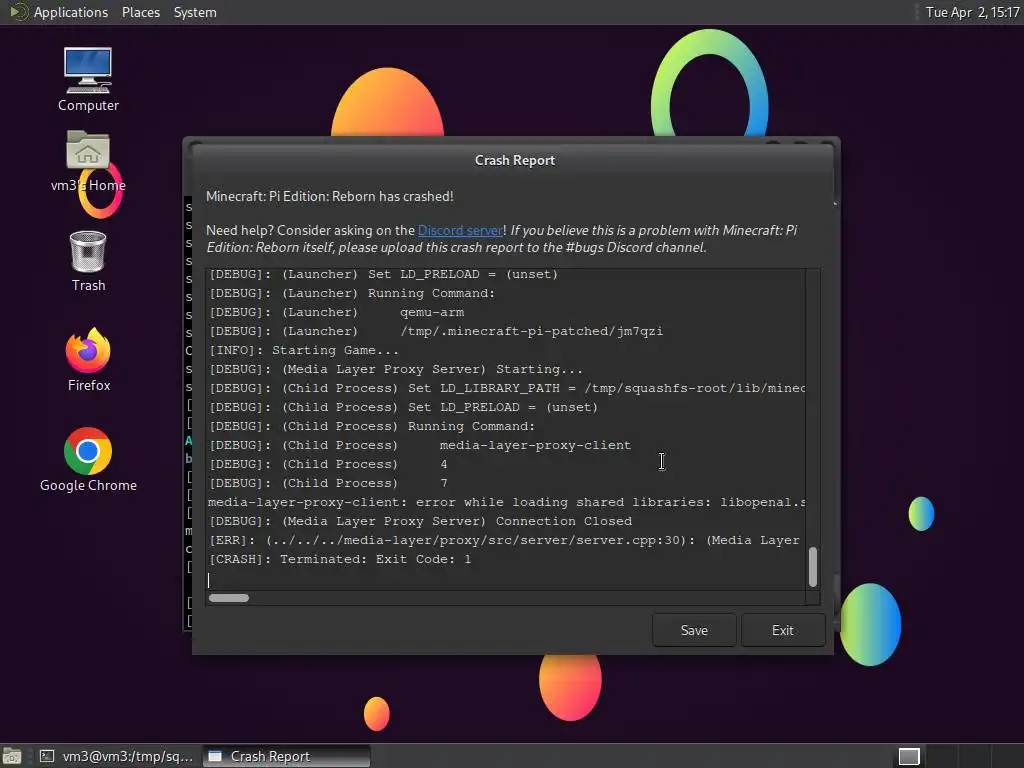This screenshot has width=1024, height=768.
Task: Click the '(Media Layer Proxy Server) Starting...' line
Action: coord(395,370)
